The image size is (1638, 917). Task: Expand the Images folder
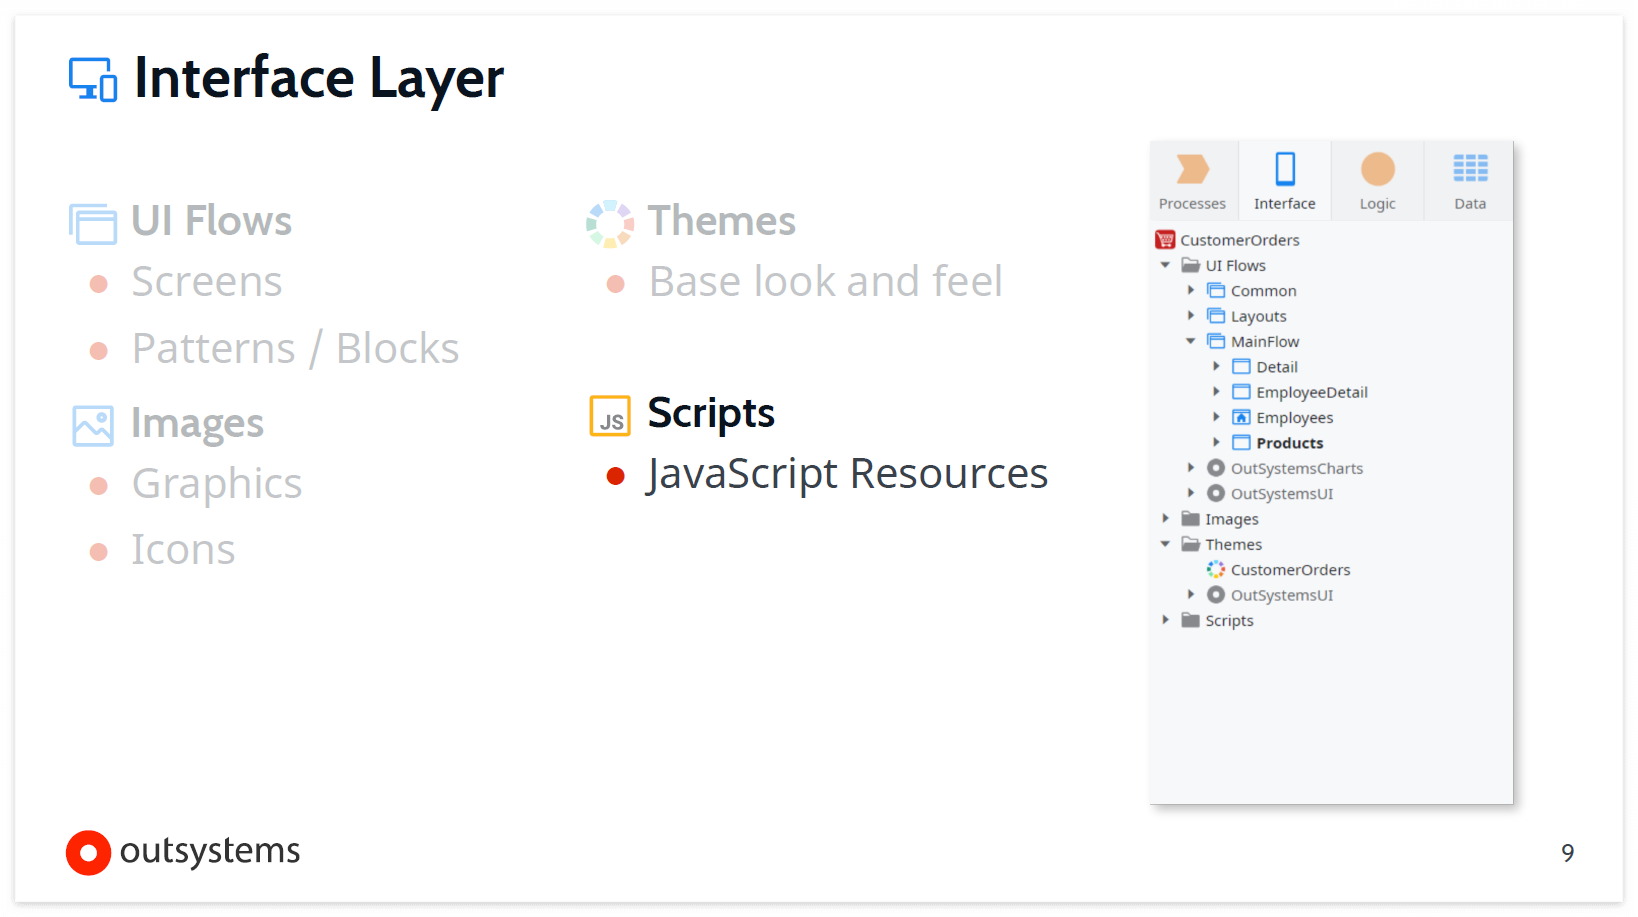[1165, 519]
